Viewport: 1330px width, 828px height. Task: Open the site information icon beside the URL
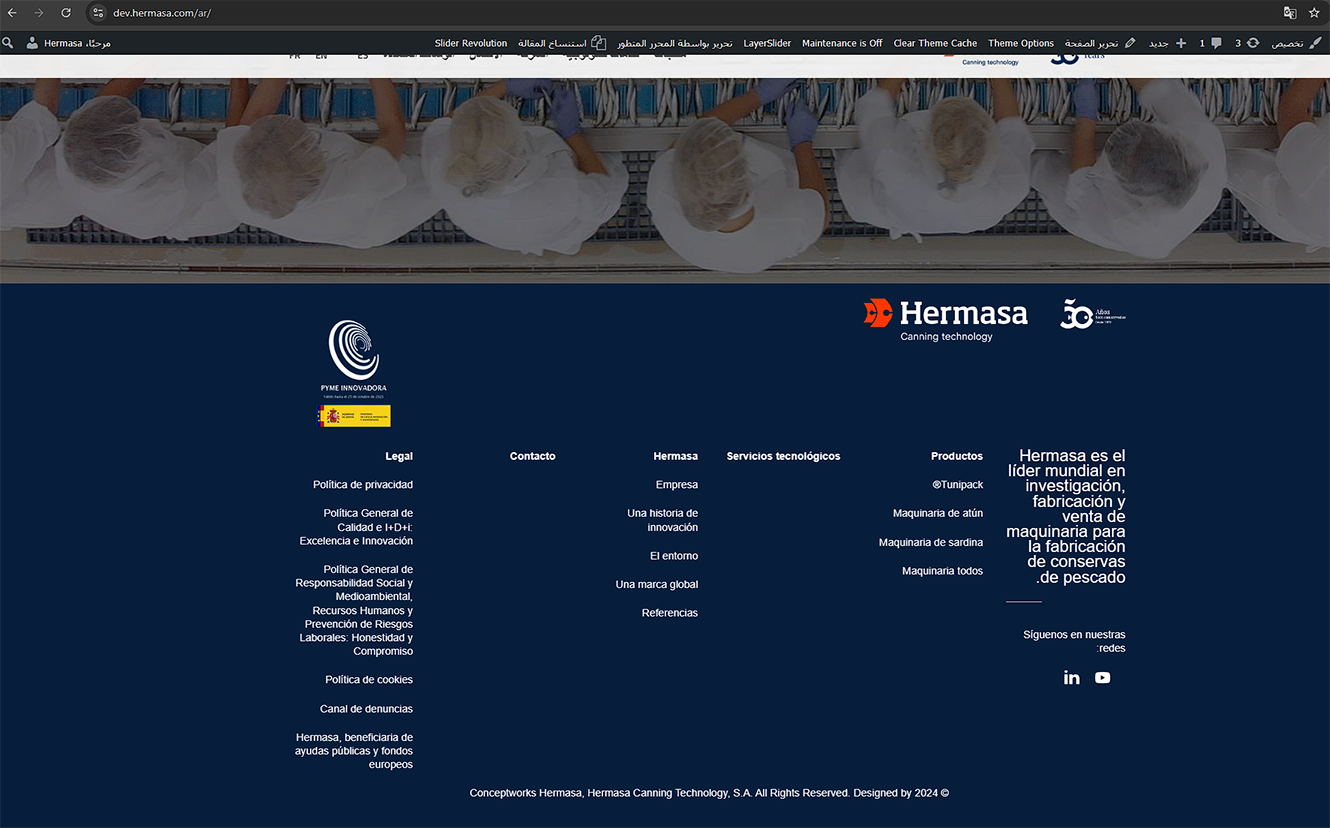pos(98,13)
